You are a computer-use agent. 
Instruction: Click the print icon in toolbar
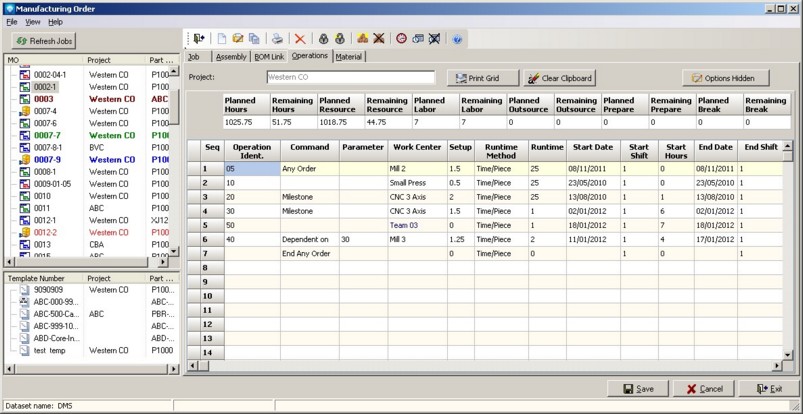click(x=277, y=39)
